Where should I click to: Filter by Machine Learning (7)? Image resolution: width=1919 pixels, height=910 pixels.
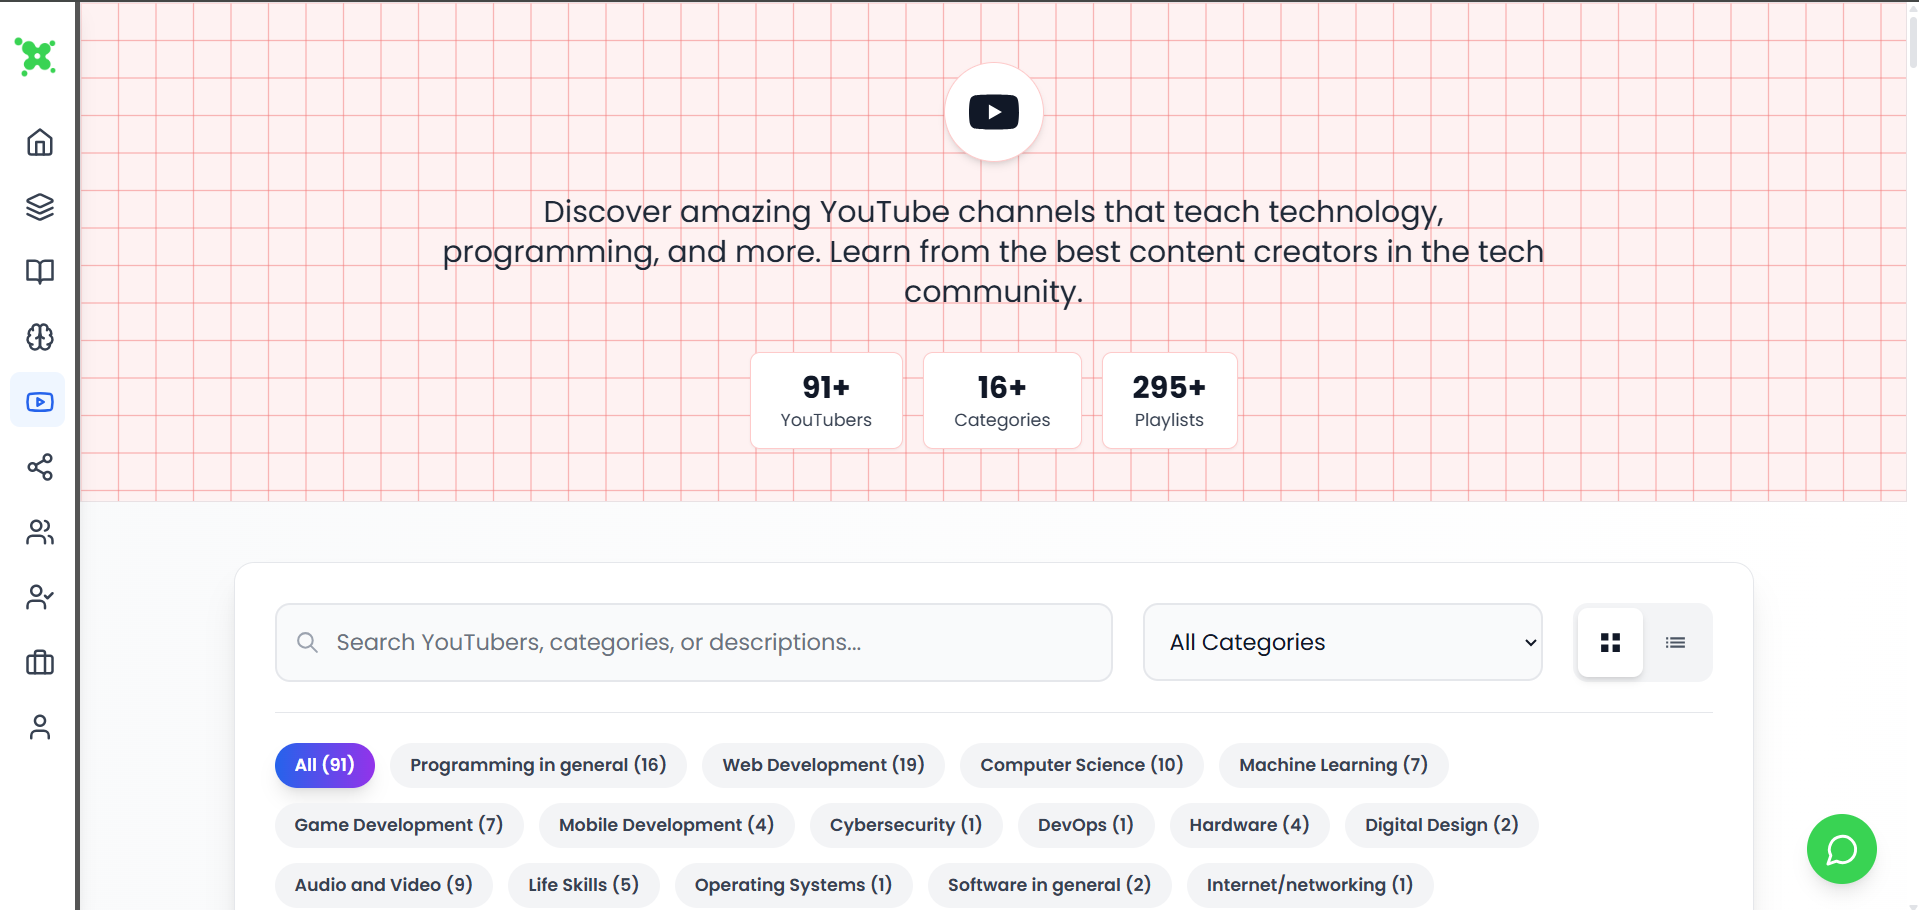coord(1333,765)
